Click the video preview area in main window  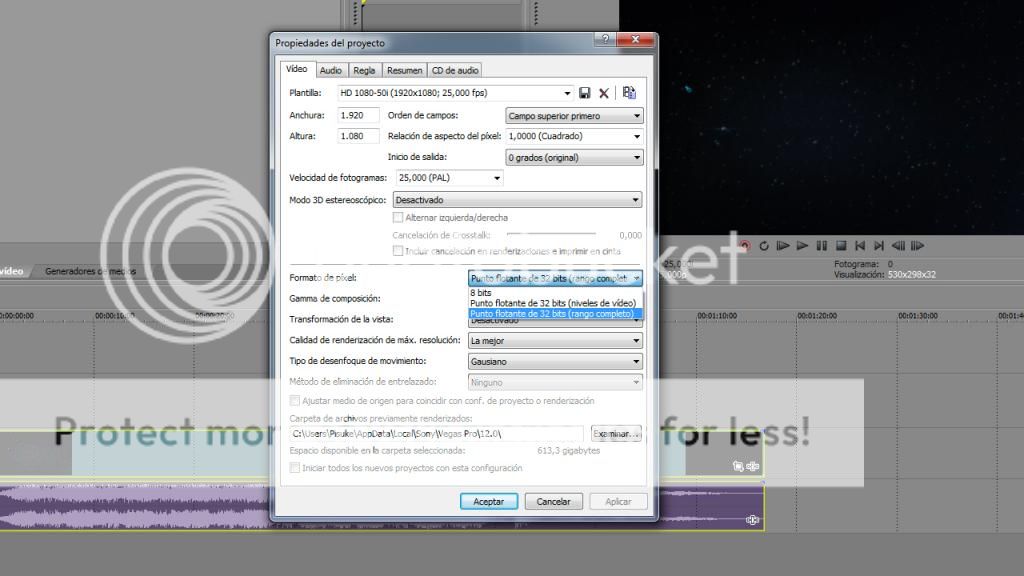(822, 118)
